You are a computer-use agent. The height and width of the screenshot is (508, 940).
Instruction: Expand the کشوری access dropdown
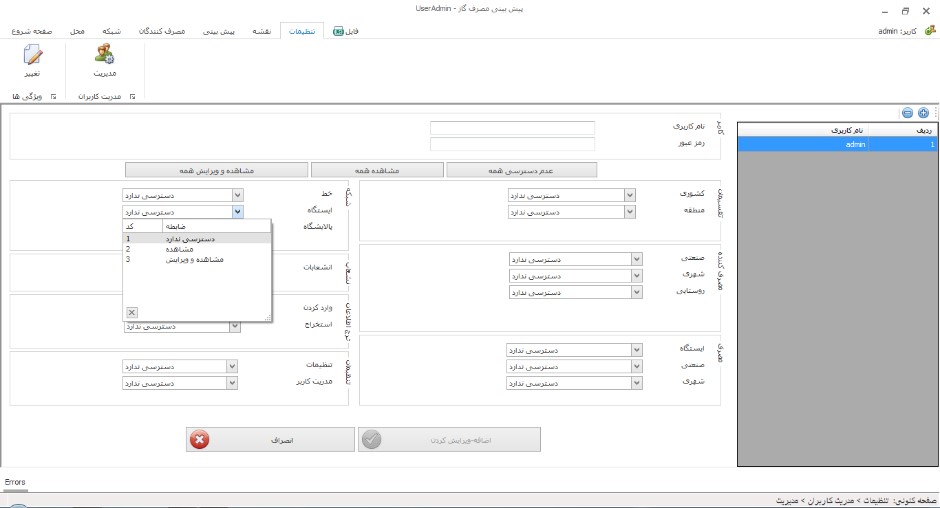[x=629, y=195]
